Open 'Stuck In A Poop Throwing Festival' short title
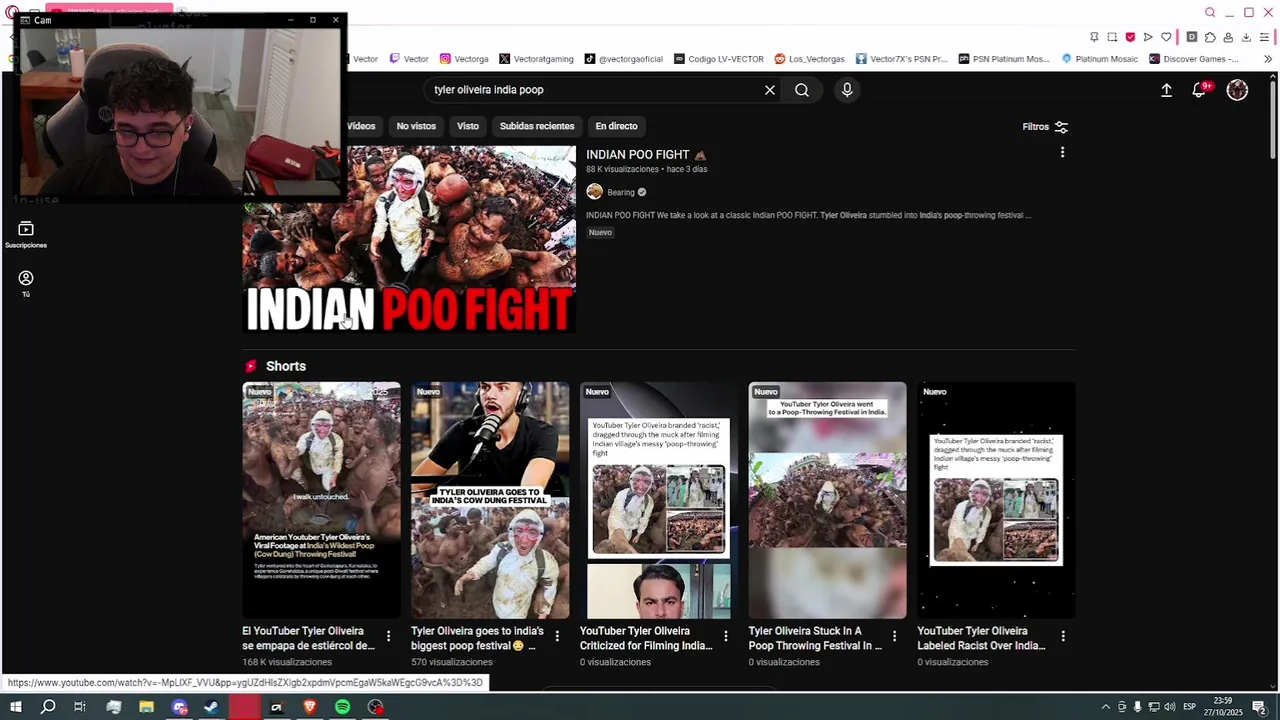Image resolution: width=1280 pixels, height=720 pixels. tap(815, 638)
